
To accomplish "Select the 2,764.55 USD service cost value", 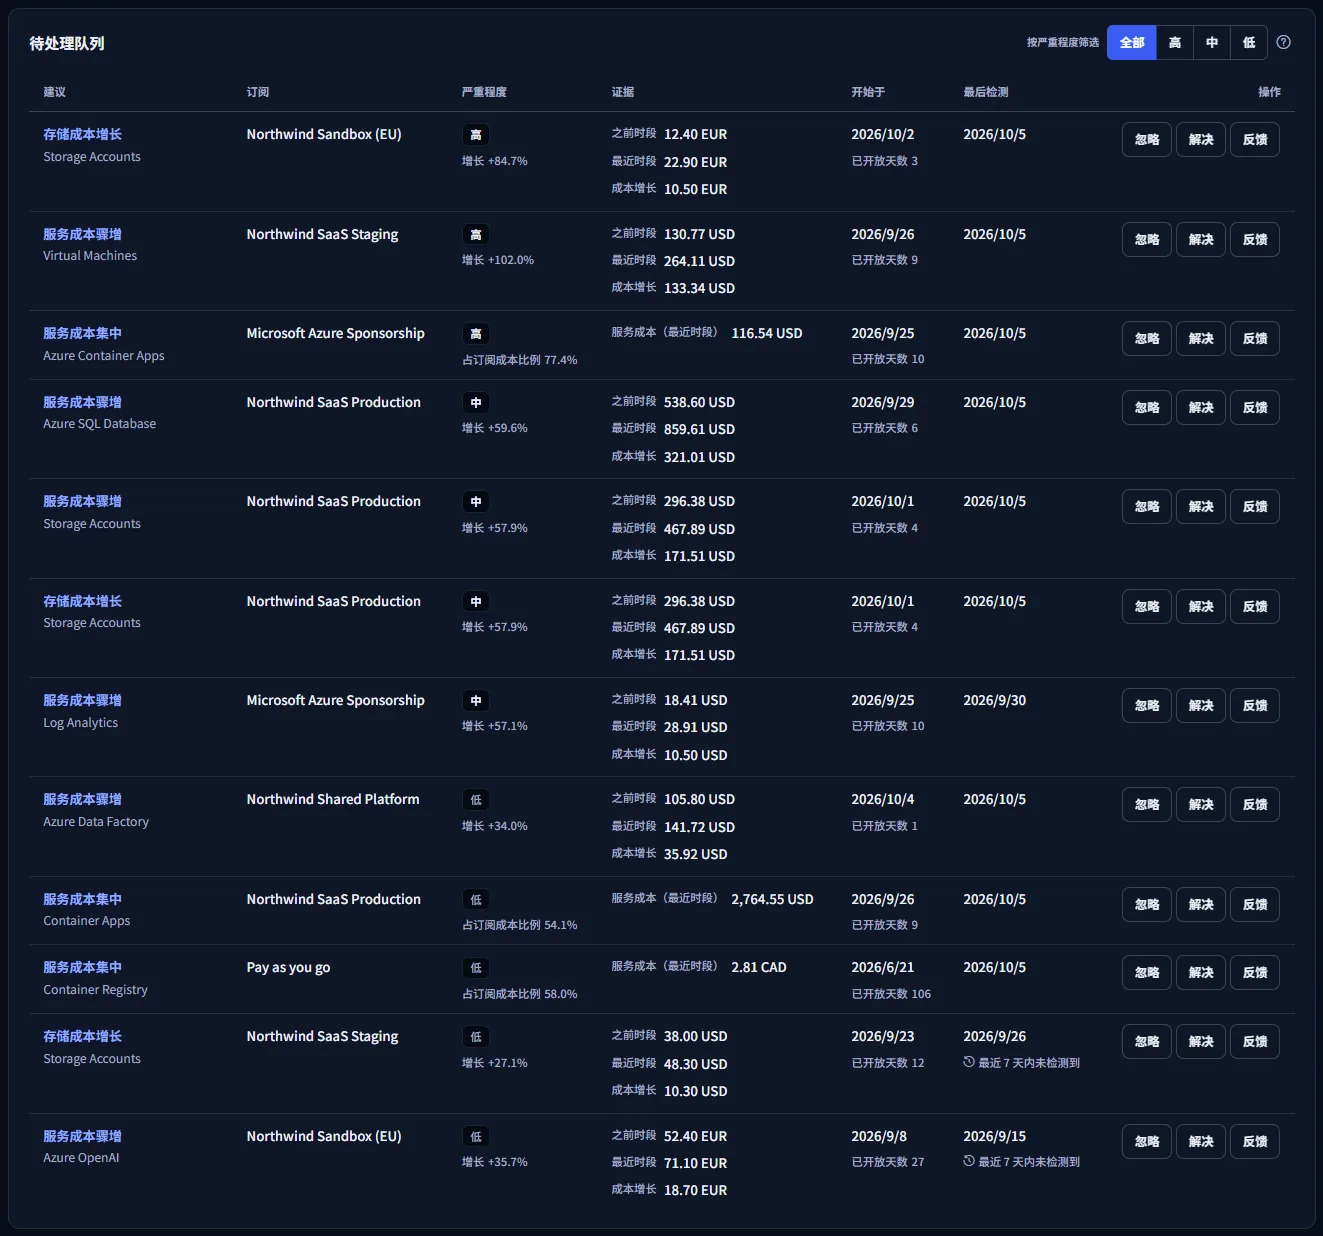I will tap(772, 899).
